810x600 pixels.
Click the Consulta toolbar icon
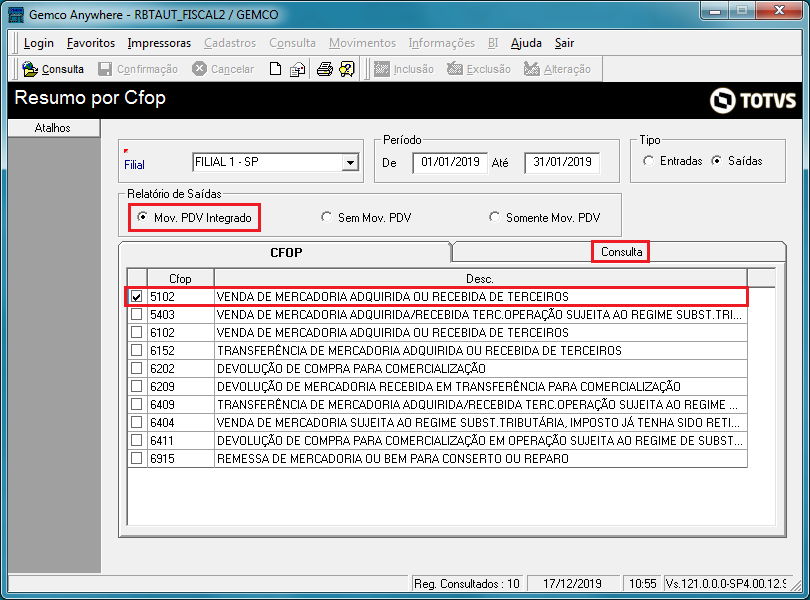30,69
